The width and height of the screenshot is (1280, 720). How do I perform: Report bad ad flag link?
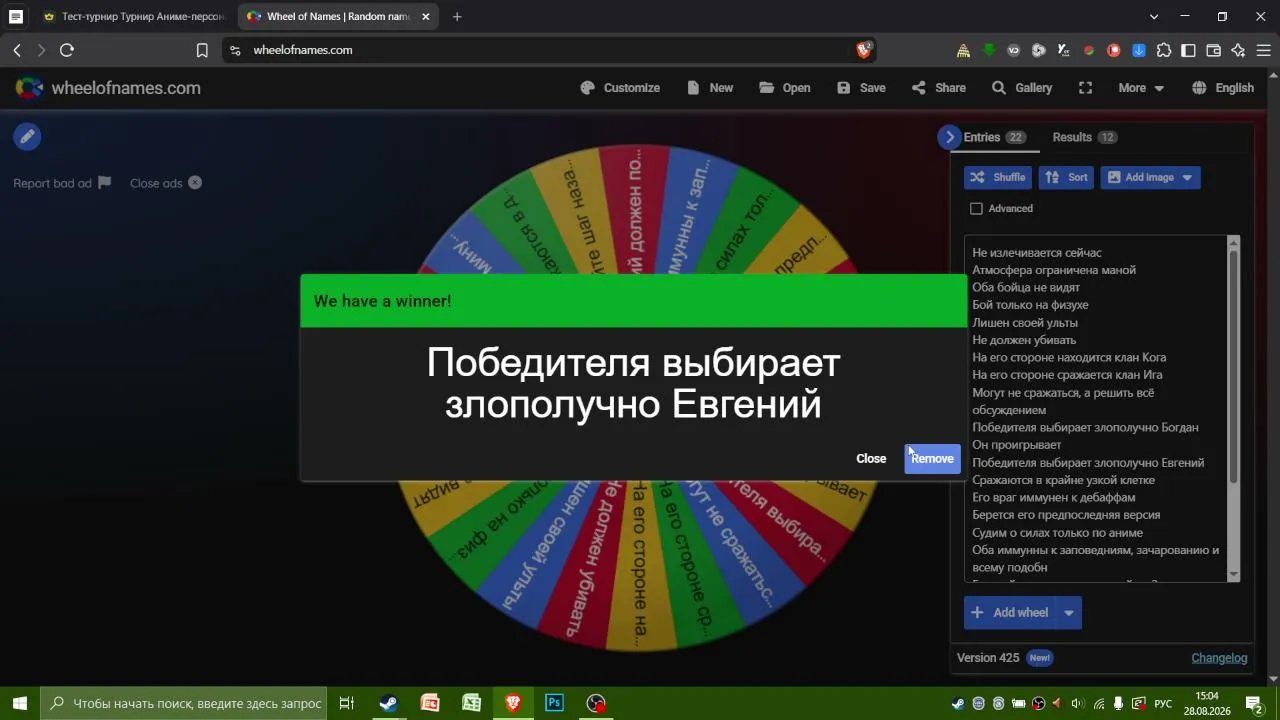point(62,183)
